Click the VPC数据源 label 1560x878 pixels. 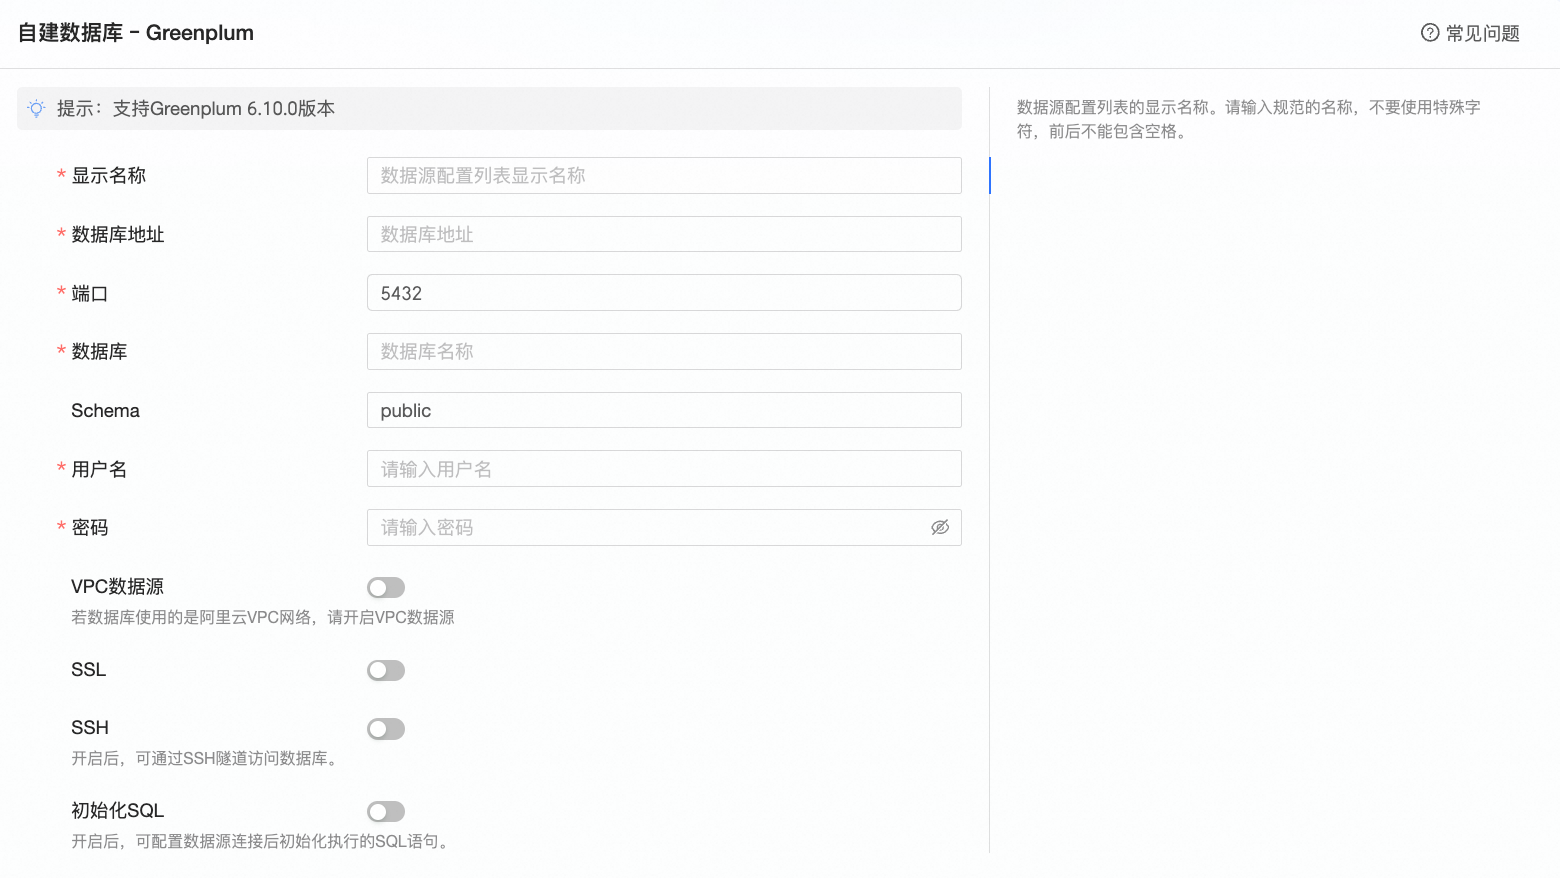tap(117, 587)
